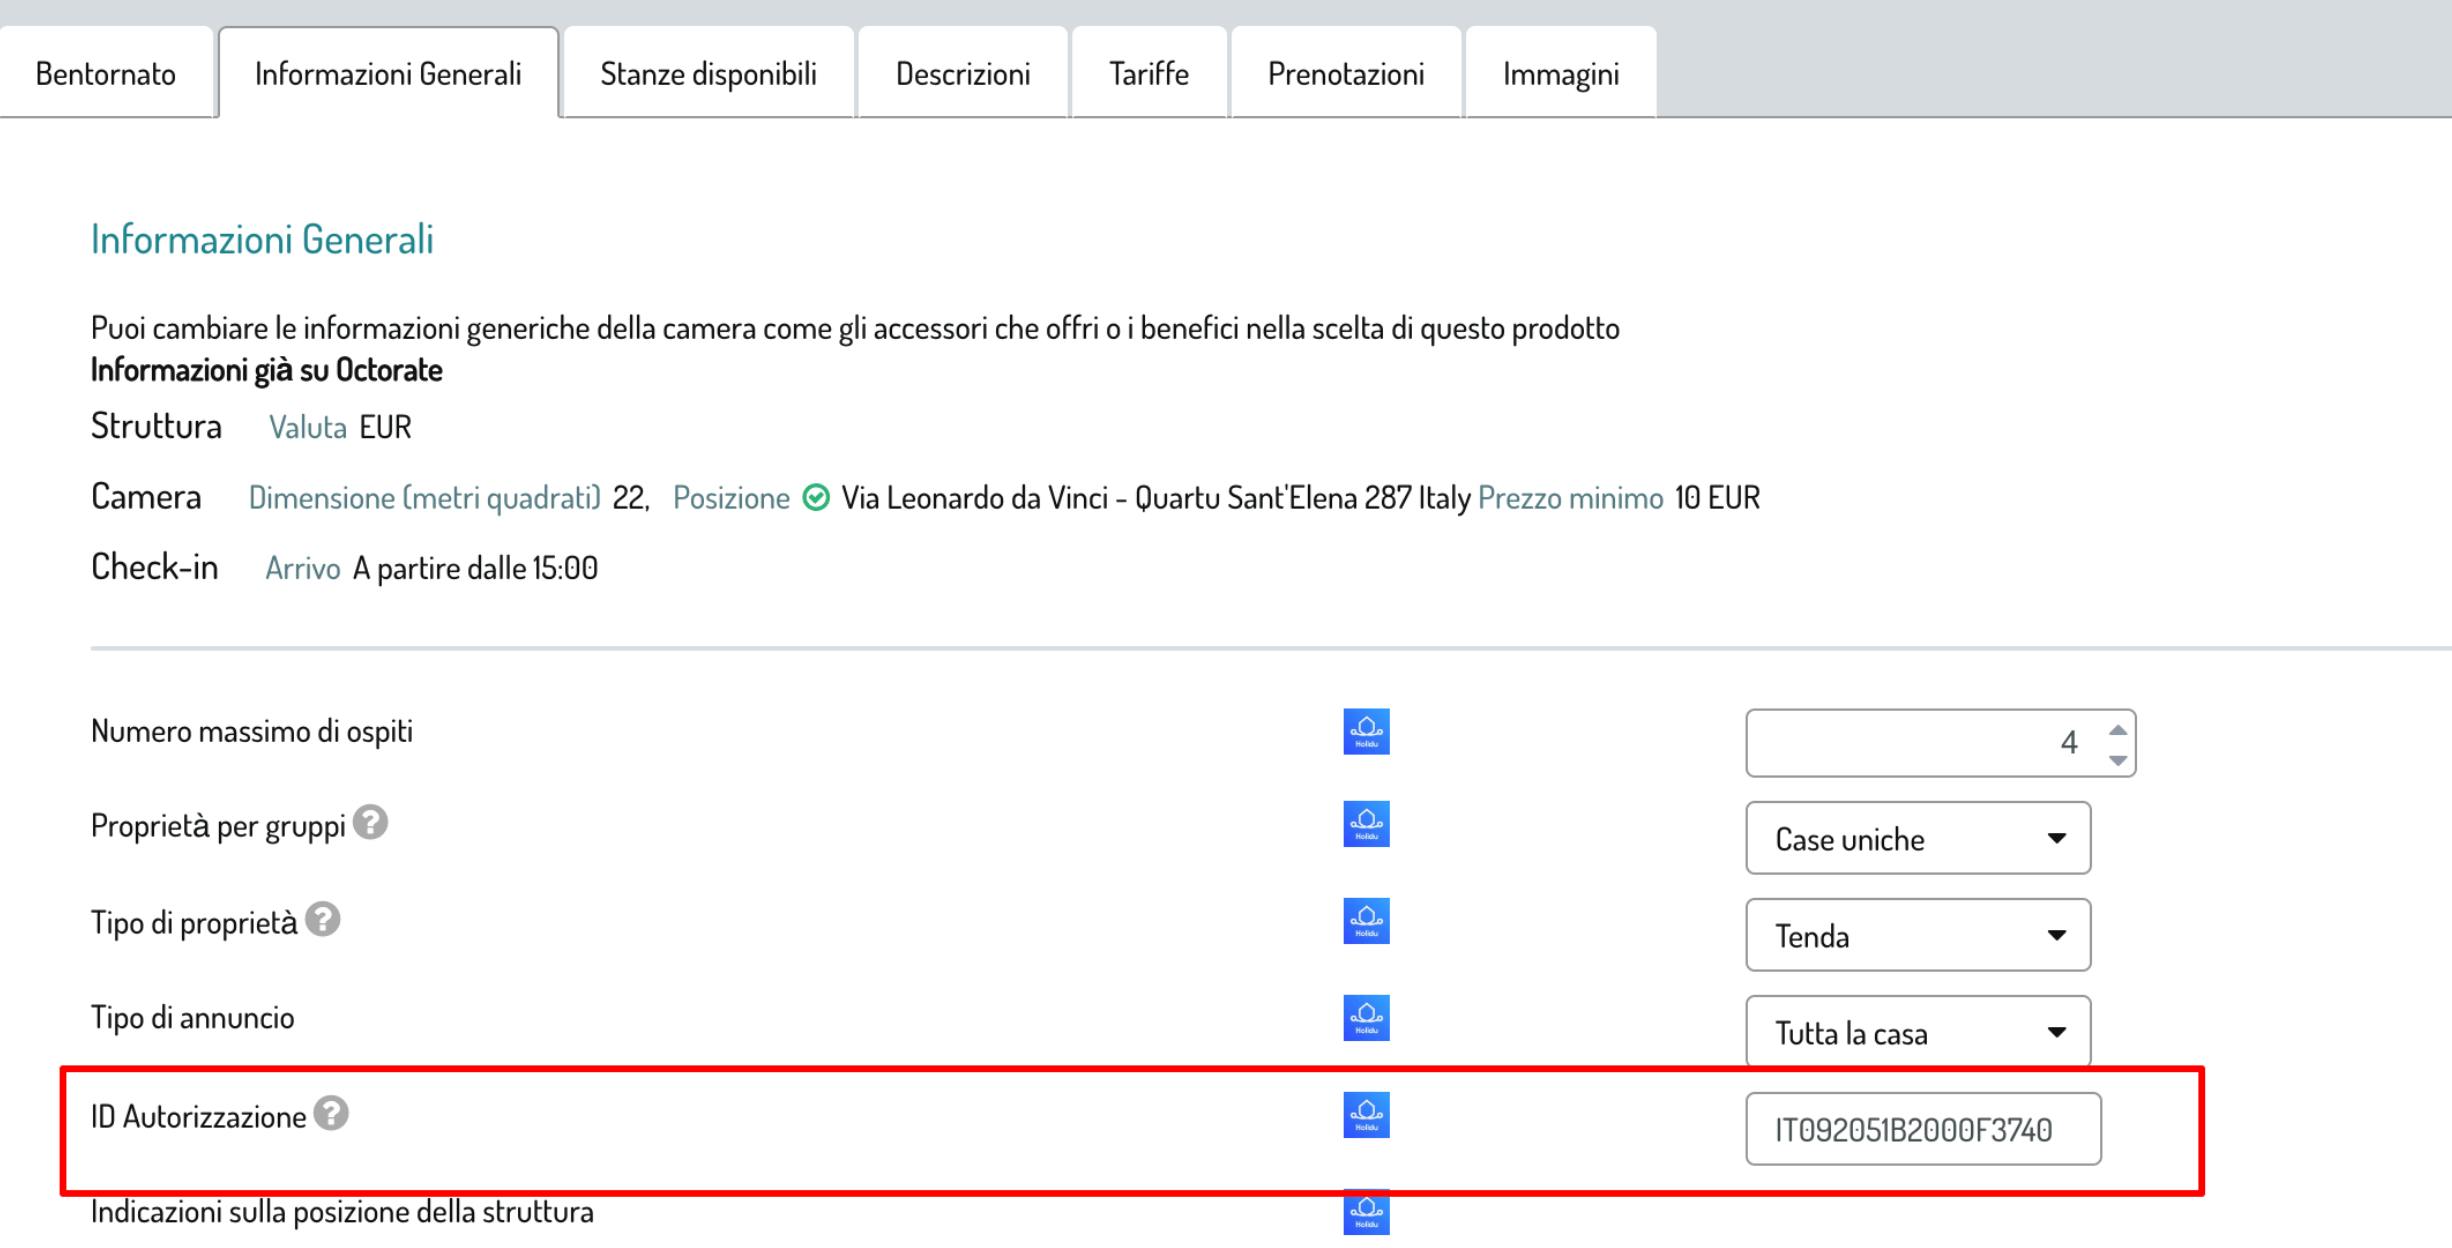Click green verified check beside Posizione
Viewport: 2452px width, 1248px height.
(x=816, y=497)
